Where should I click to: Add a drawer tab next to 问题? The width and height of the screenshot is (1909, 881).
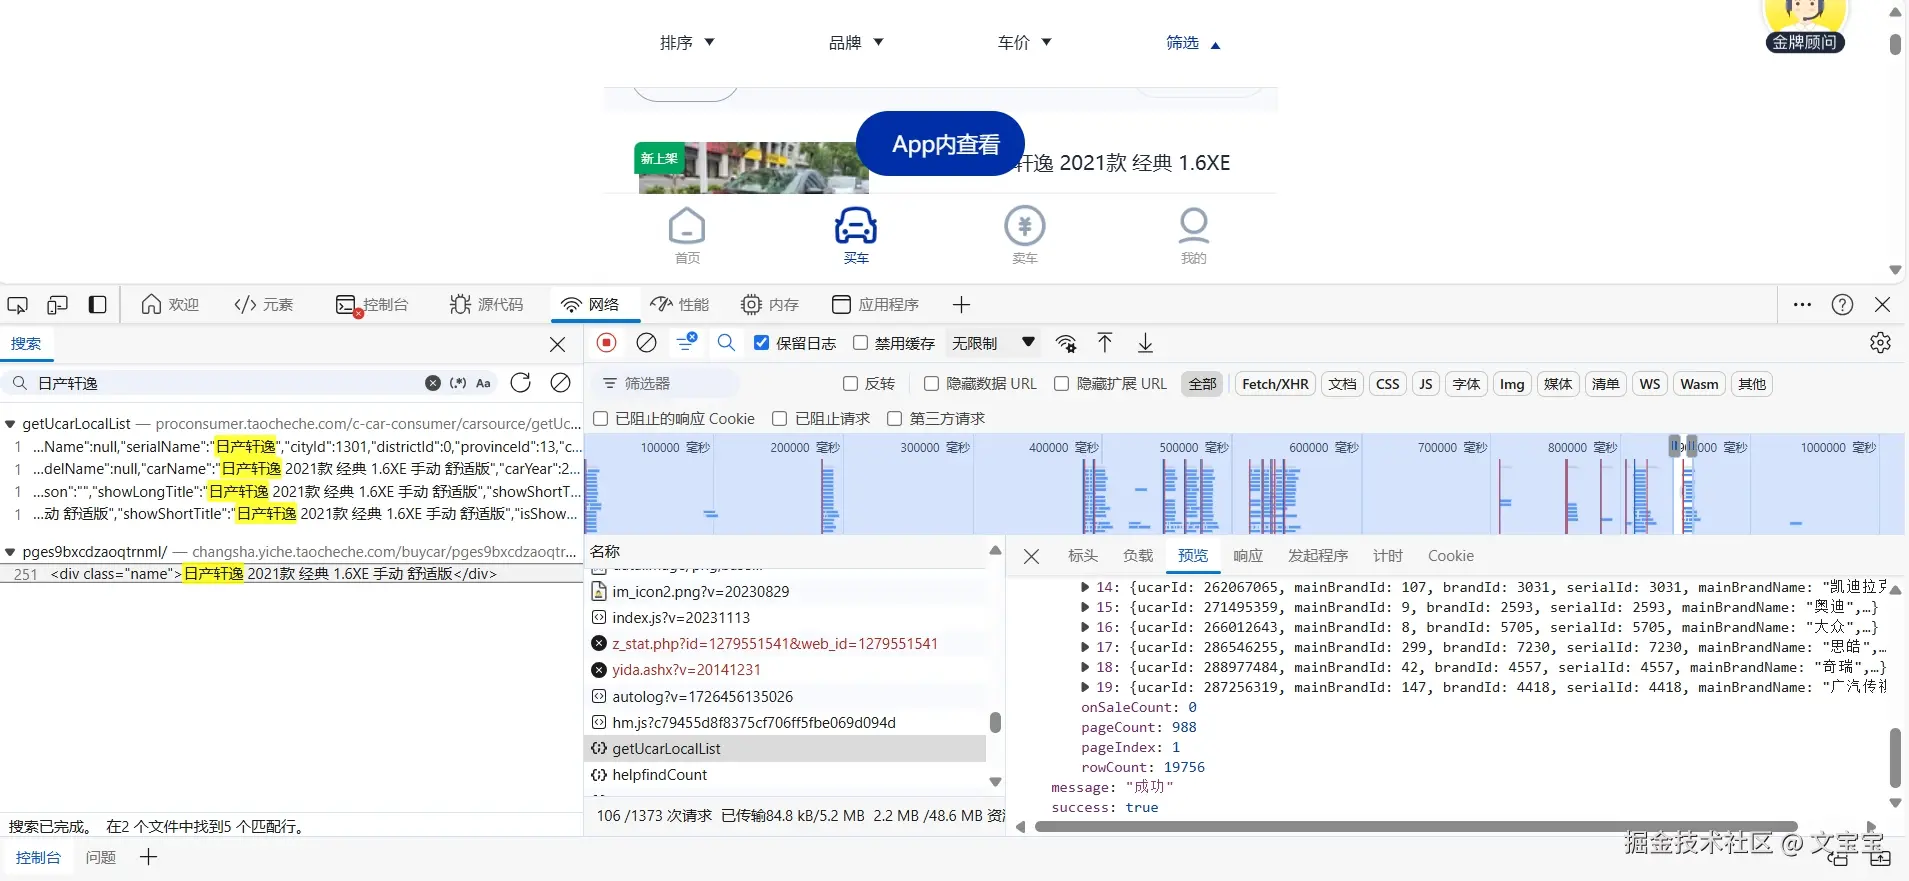coord(148,857)
